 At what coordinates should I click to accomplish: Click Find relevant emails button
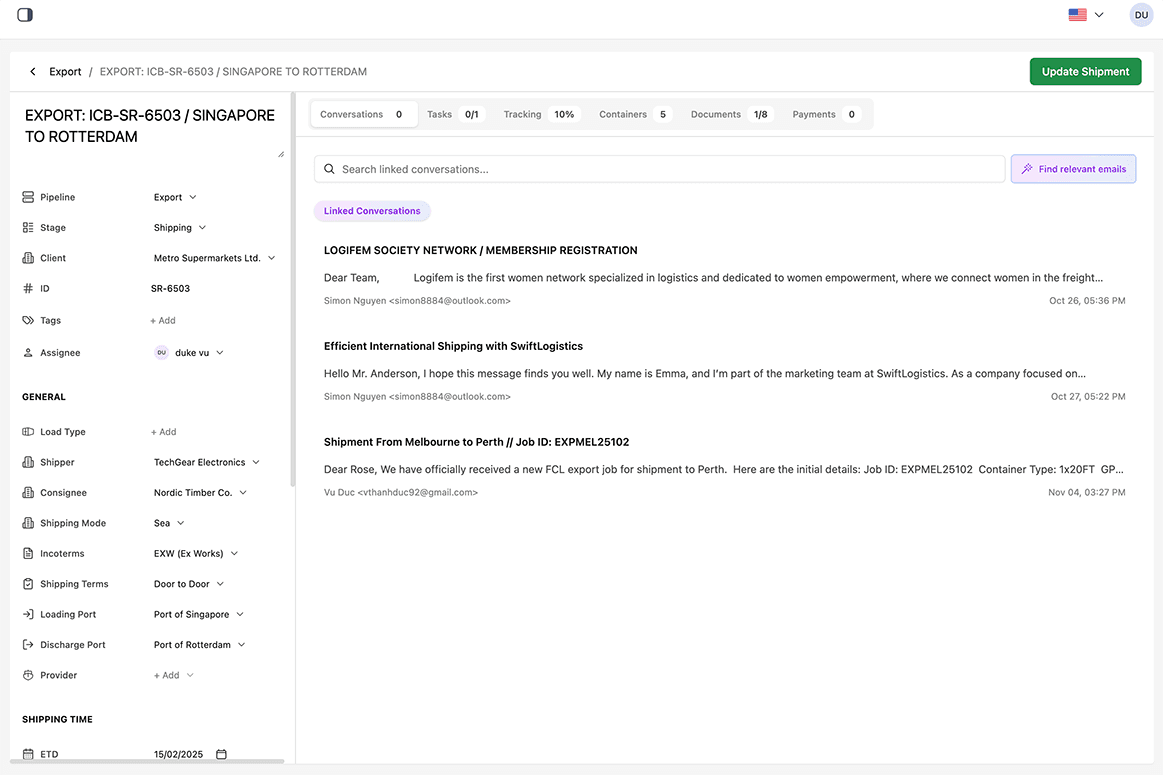click(x=1073, y=169)
